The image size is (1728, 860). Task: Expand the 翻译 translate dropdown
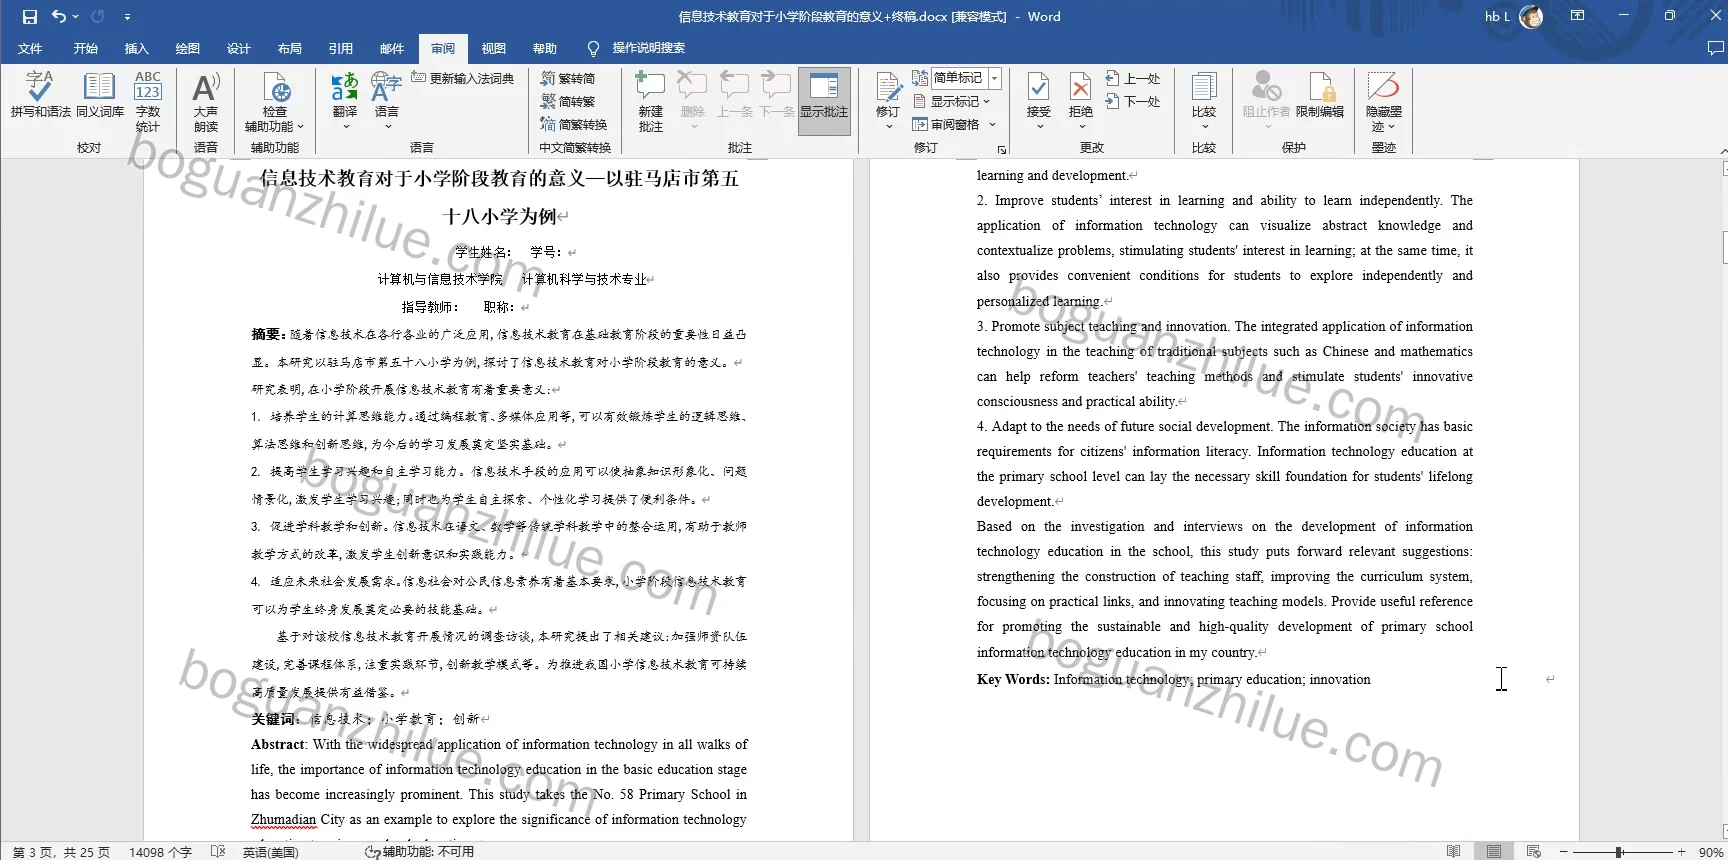pyautogui.click(x=345, y=126)
